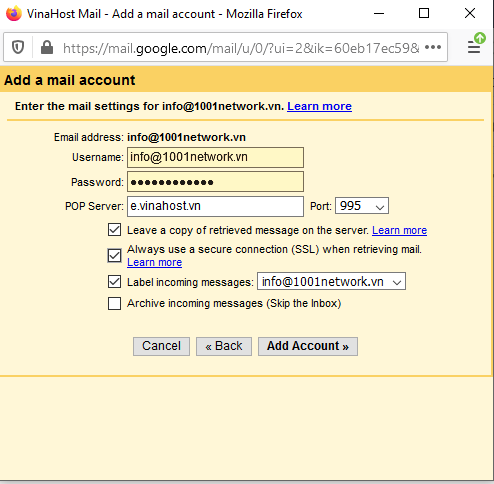Click the 'Archive incoming messages (Skip the Inbox)' text
The height and width of the screenshot is (484, 494).
coord(234,303)
